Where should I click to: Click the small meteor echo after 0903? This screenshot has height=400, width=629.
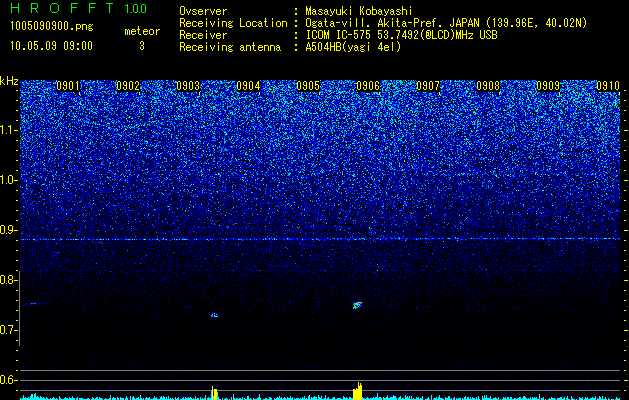pos(215,315)
